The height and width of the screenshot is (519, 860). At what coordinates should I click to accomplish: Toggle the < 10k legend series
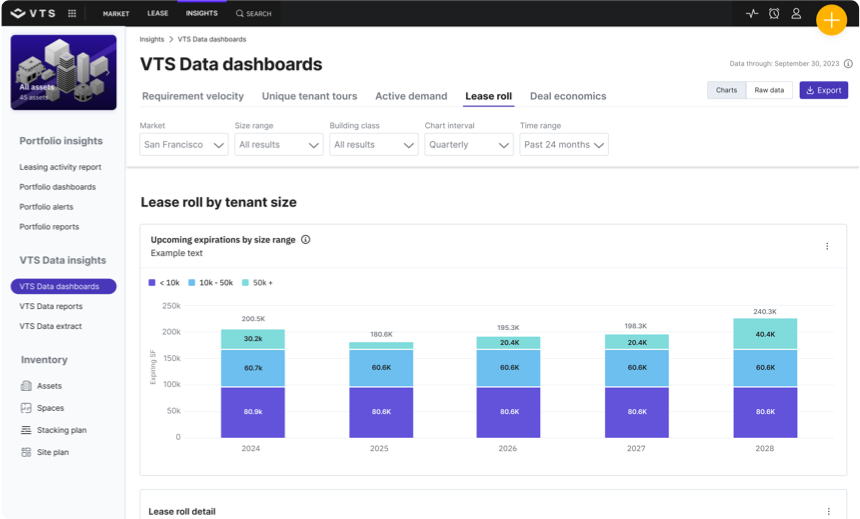click(164, 283)
